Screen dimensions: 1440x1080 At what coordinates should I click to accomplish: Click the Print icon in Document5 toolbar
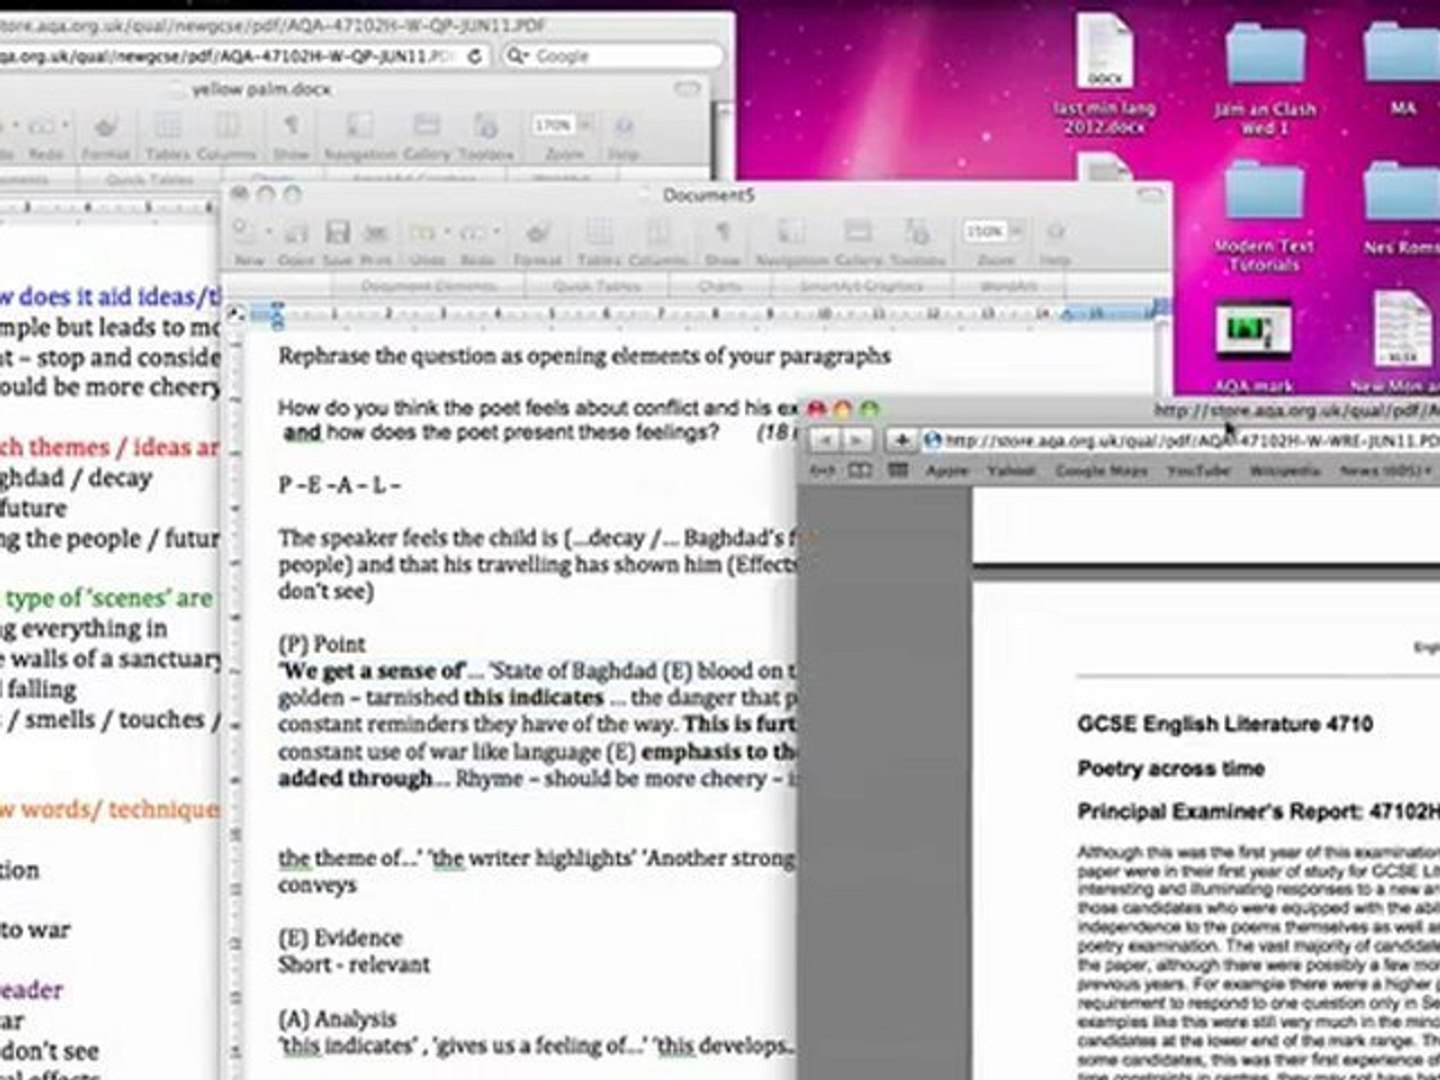(x=376, y=234)
